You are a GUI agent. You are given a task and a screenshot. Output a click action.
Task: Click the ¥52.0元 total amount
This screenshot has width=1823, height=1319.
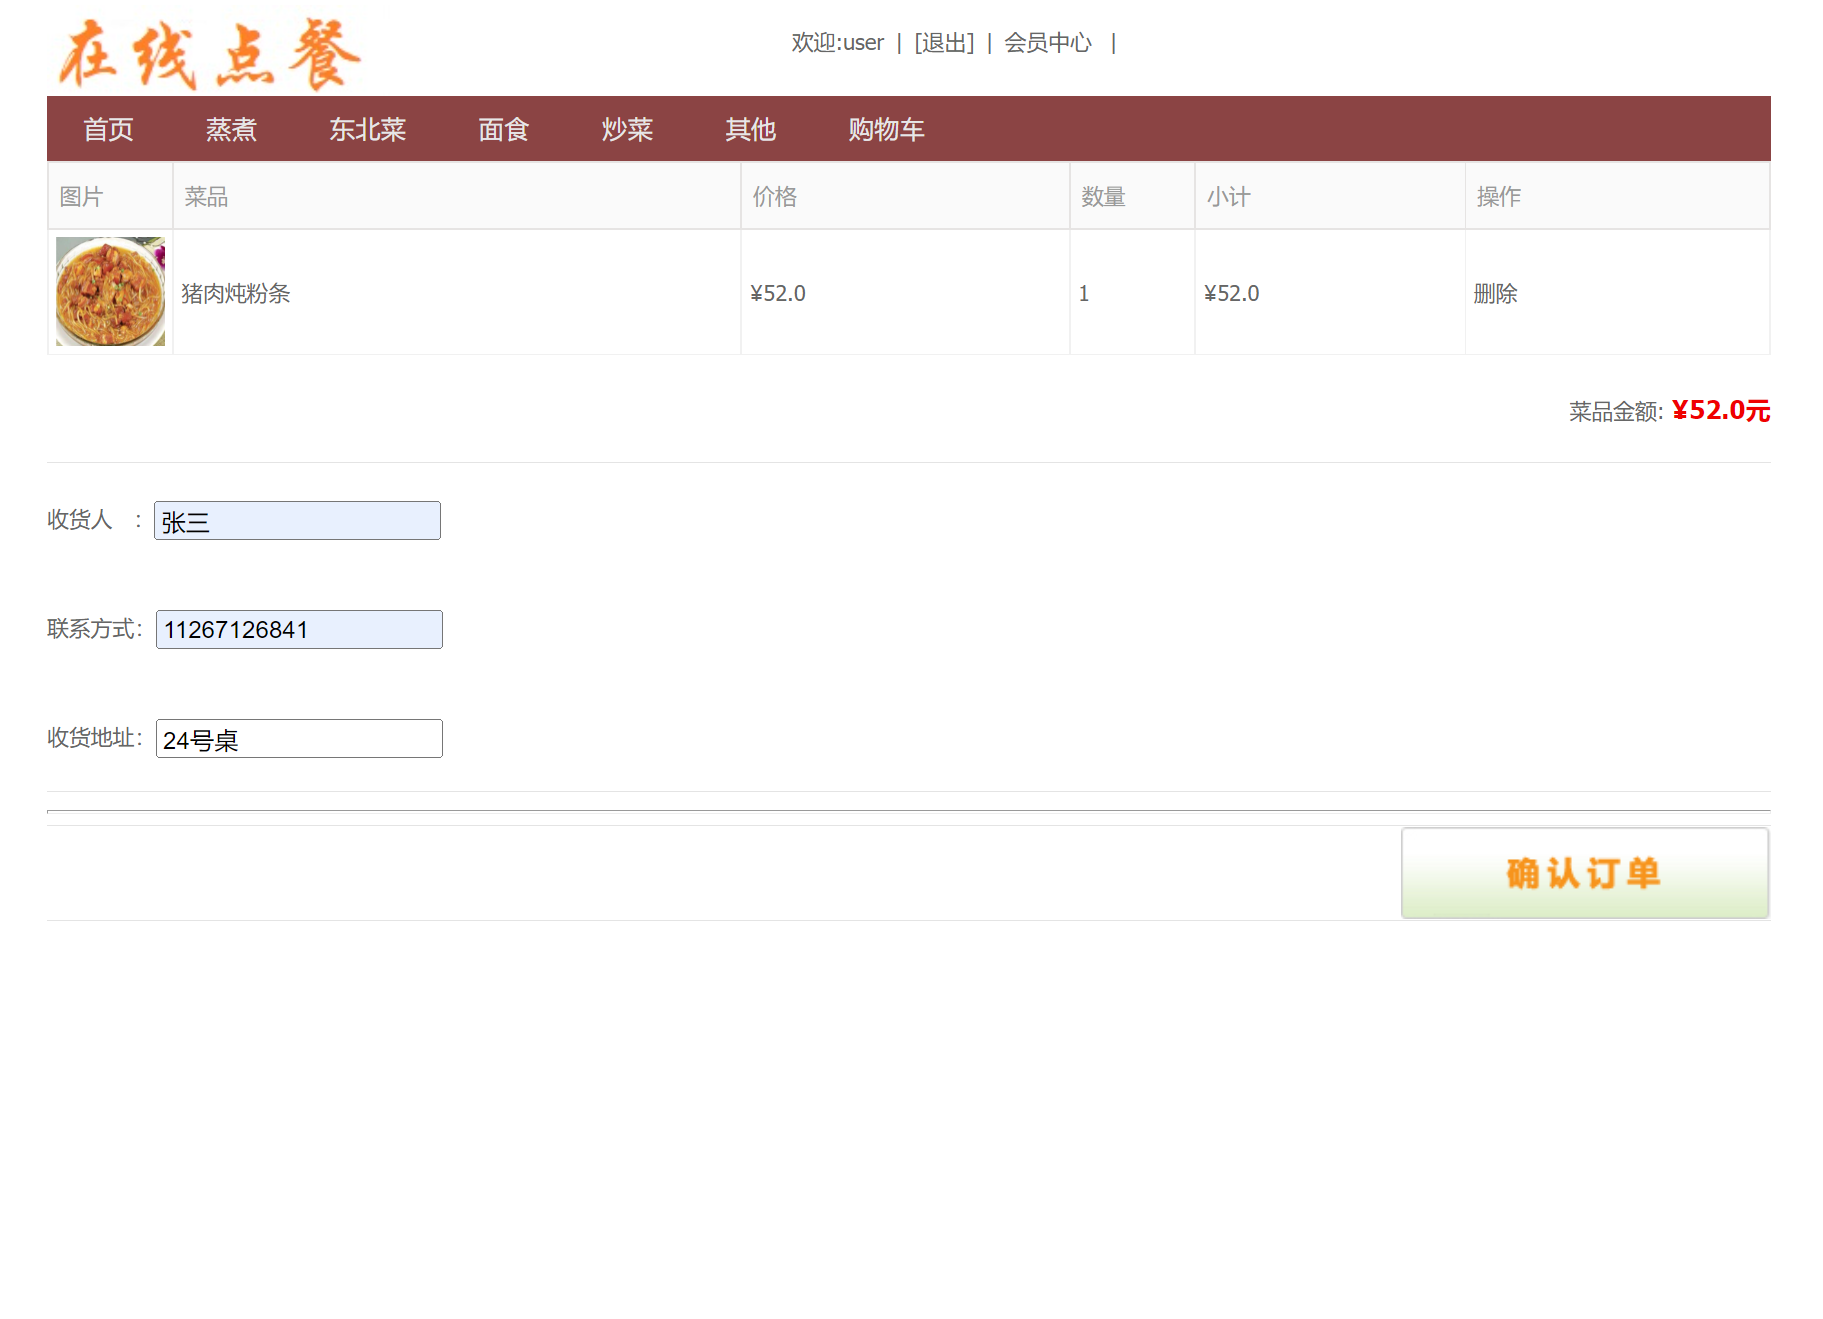coord(1719,409)
